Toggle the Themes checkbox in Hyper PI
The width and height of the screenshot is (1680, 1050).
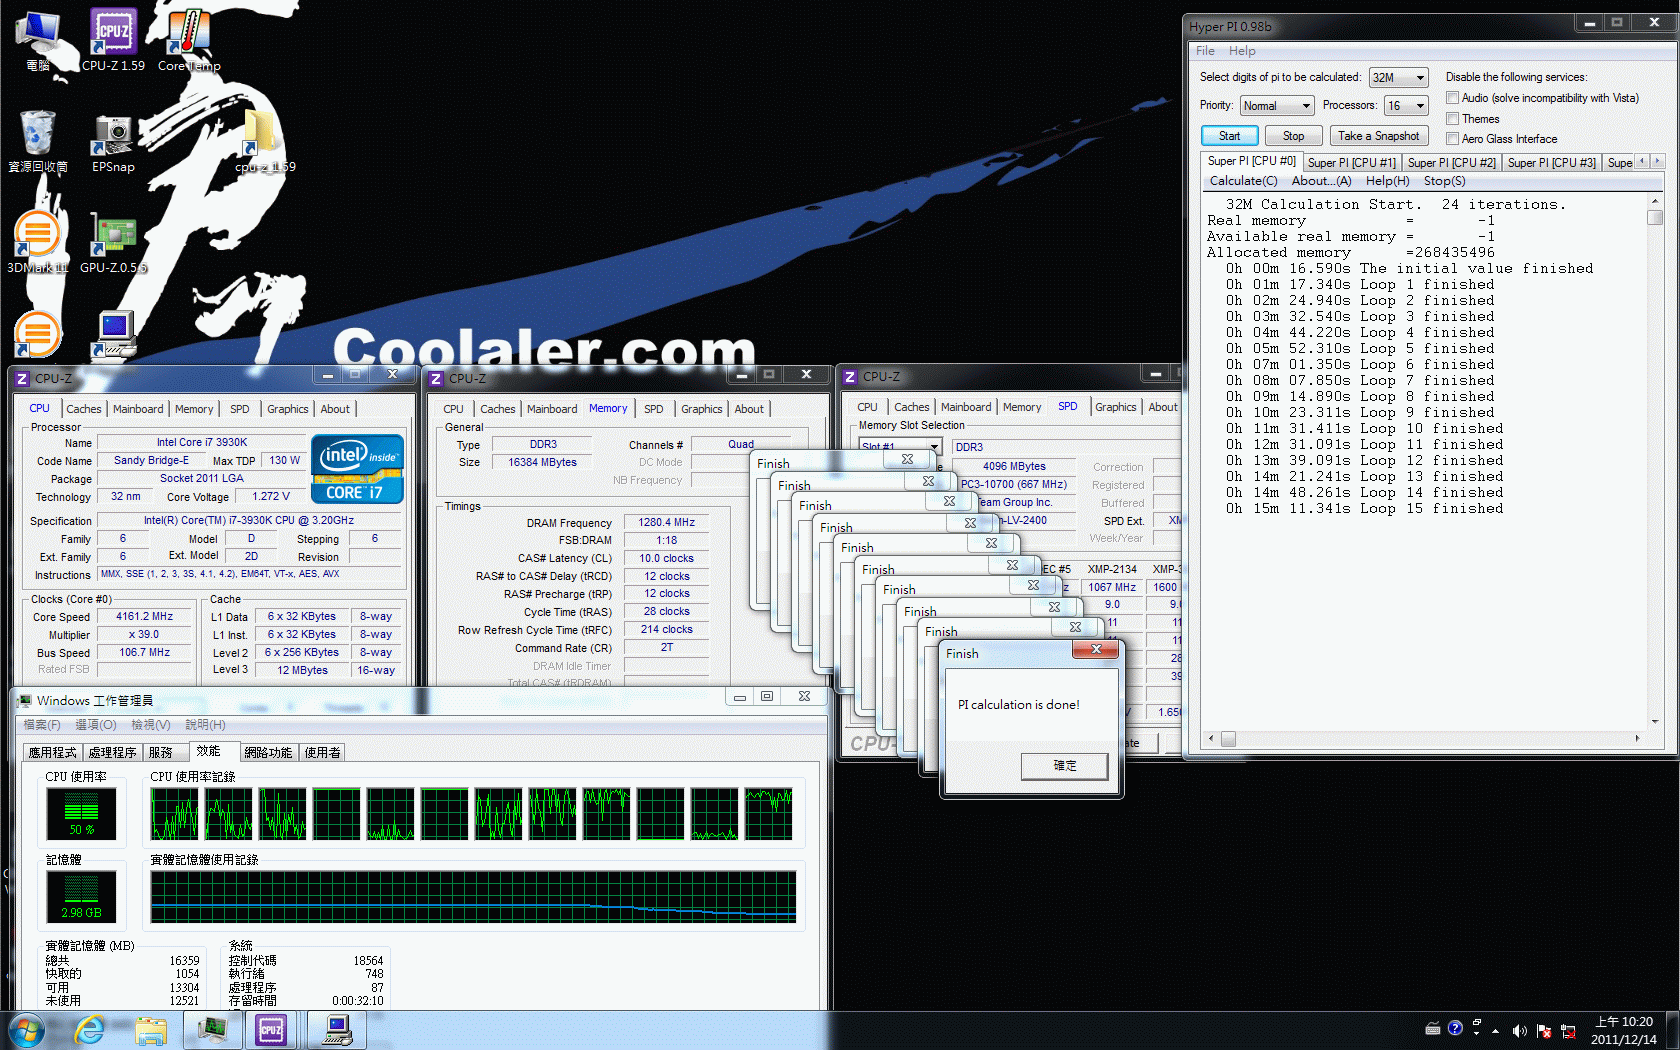pyautogui.click(x=1452, y=119)
